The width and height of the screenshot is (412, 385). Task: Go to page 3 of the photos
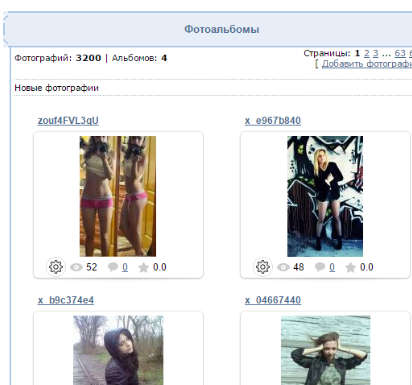(x=376, y=53)
